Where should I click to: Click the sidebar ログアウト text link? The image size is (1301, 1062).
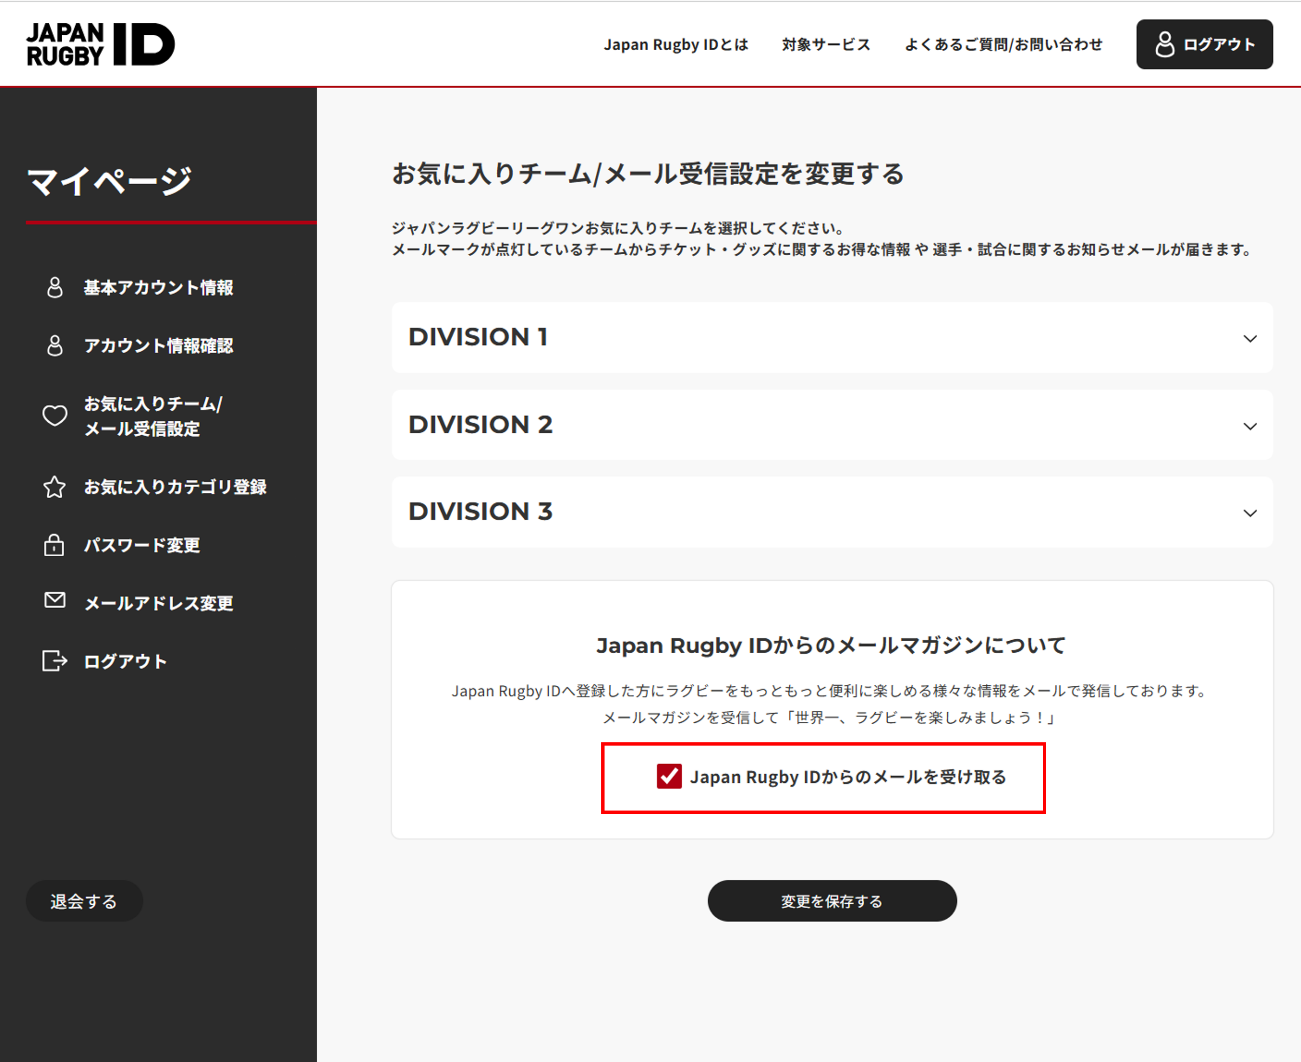(x=125, y=661)
